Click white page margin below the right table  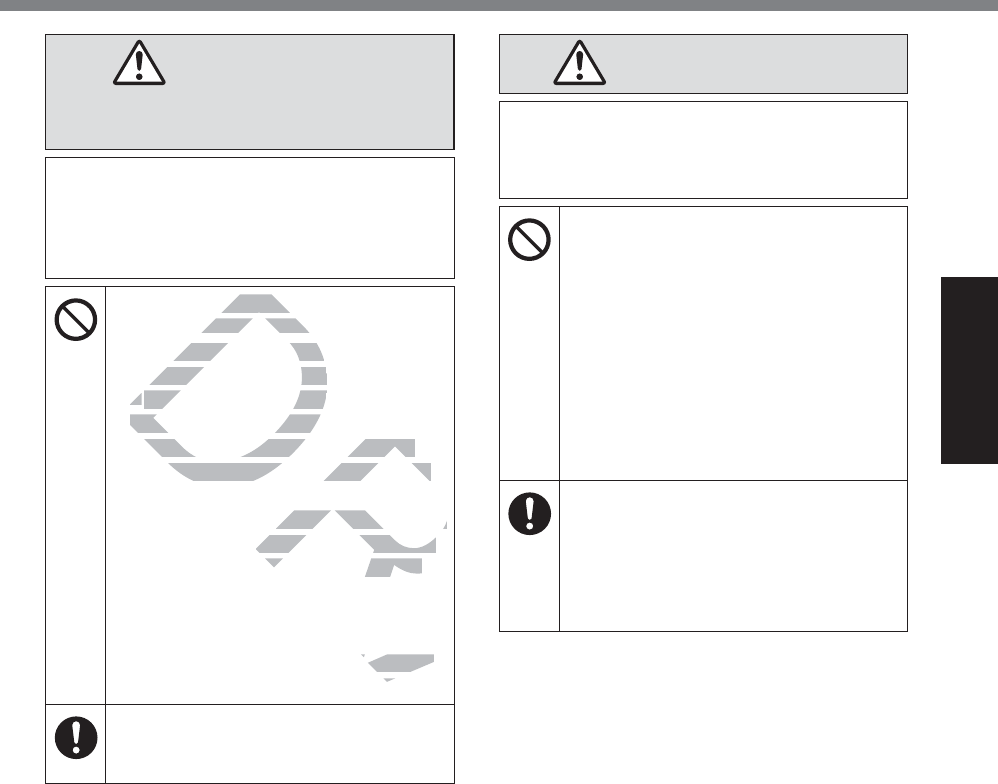click(703, 706)
